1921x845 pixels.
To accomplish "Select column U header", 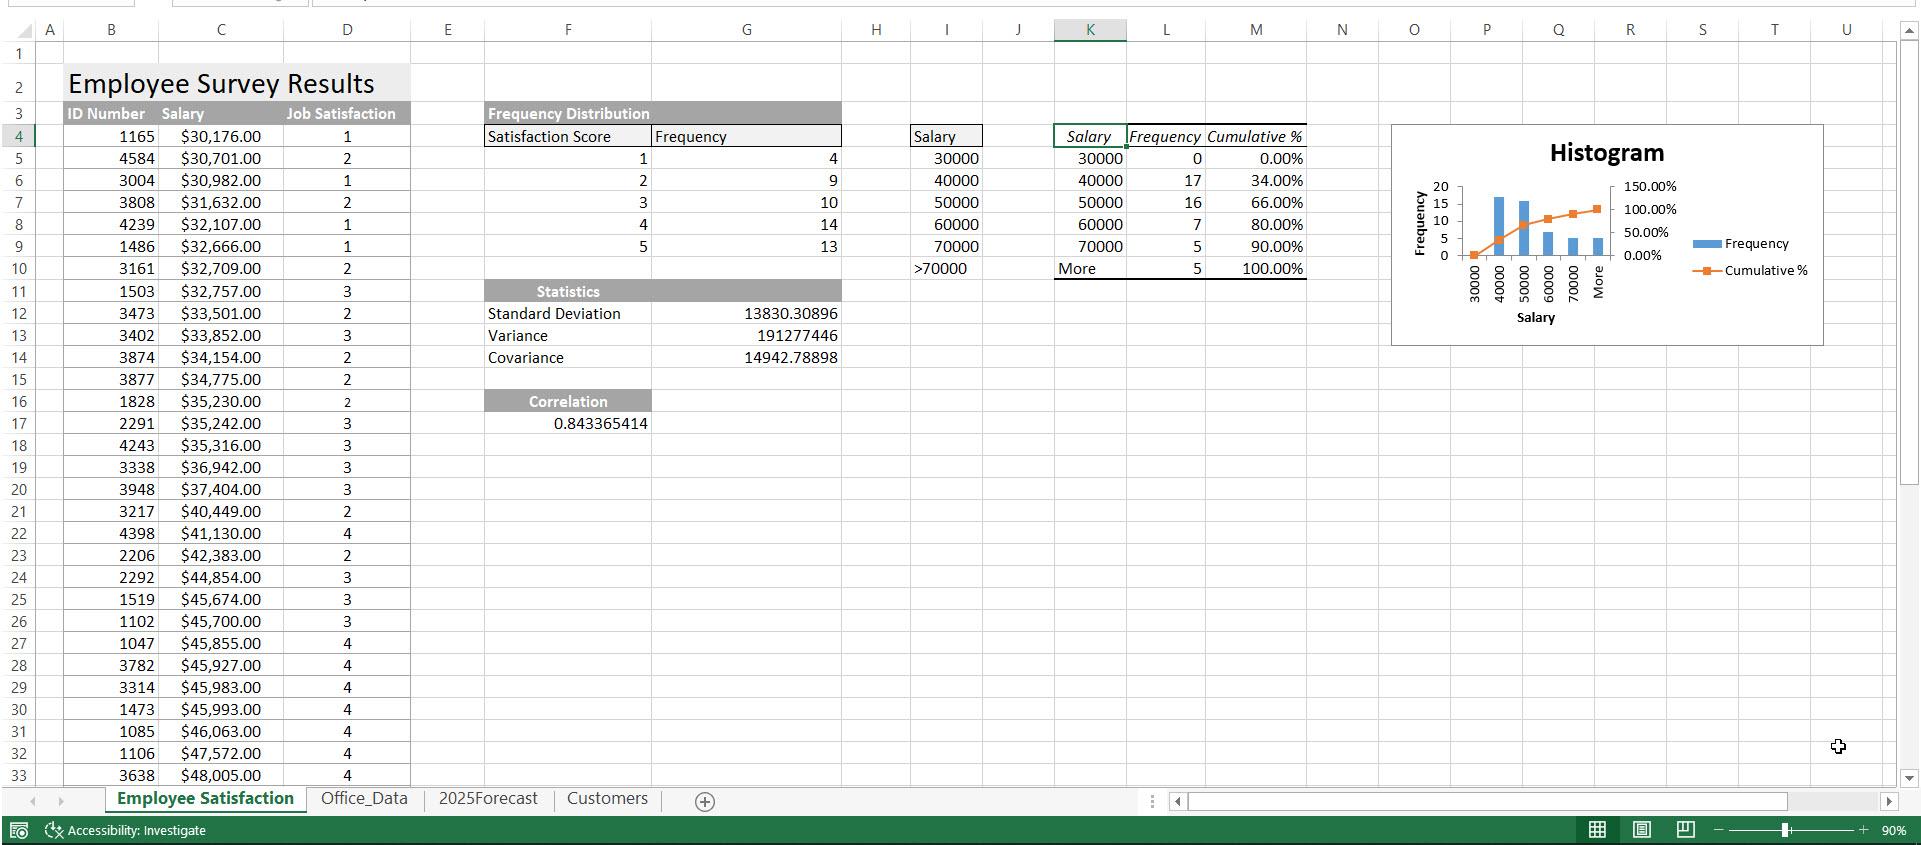I will coord(1846,30).
